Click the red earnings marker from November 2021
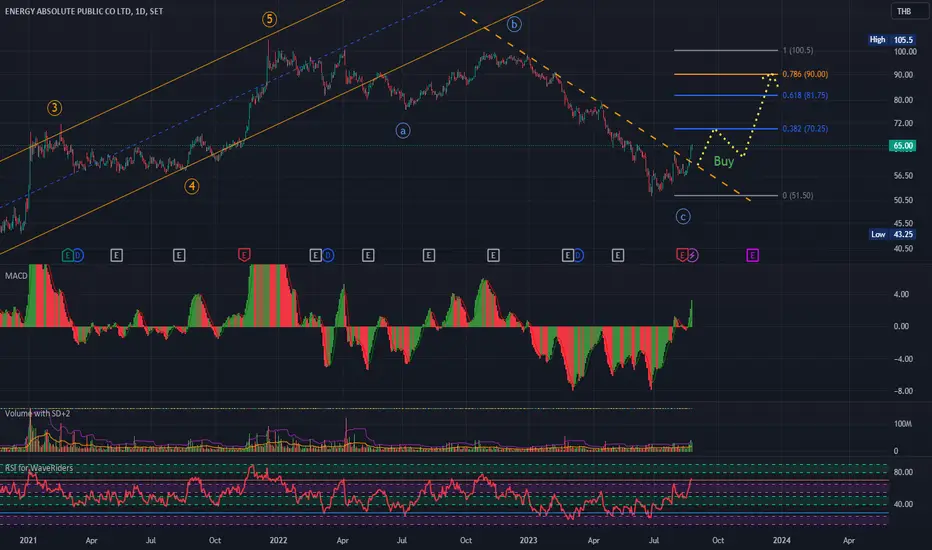 [244, 256]
